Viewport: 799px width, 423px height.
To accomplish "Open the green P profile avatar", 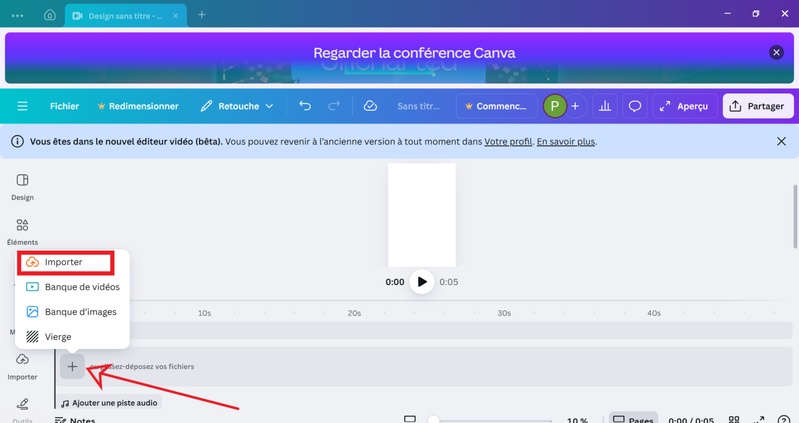I will 554,106.
